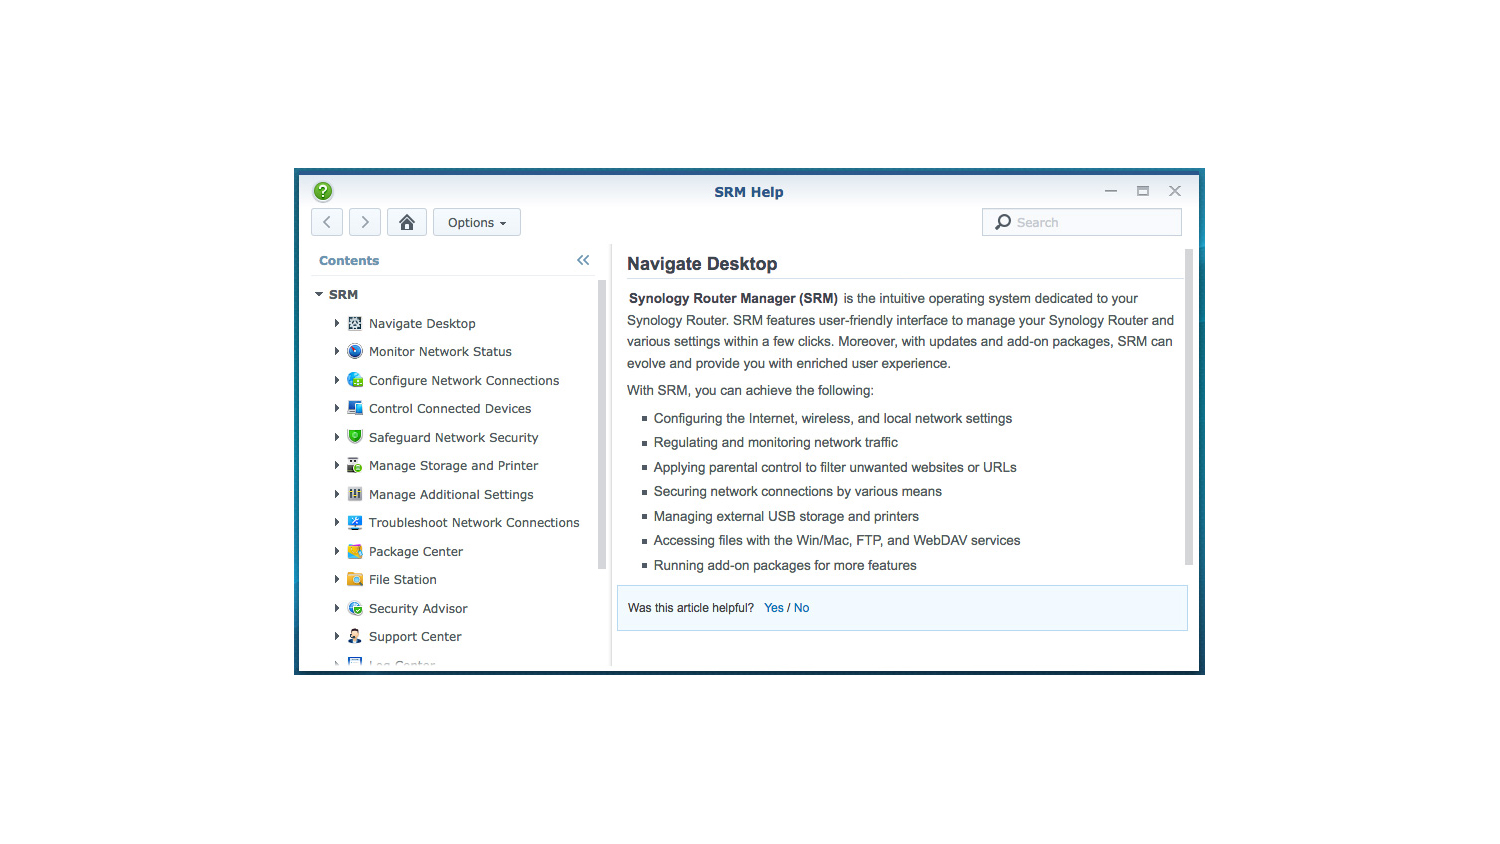Click the Search input field
This screenshot has width=1500, height=844.
tap(1082, 222)
